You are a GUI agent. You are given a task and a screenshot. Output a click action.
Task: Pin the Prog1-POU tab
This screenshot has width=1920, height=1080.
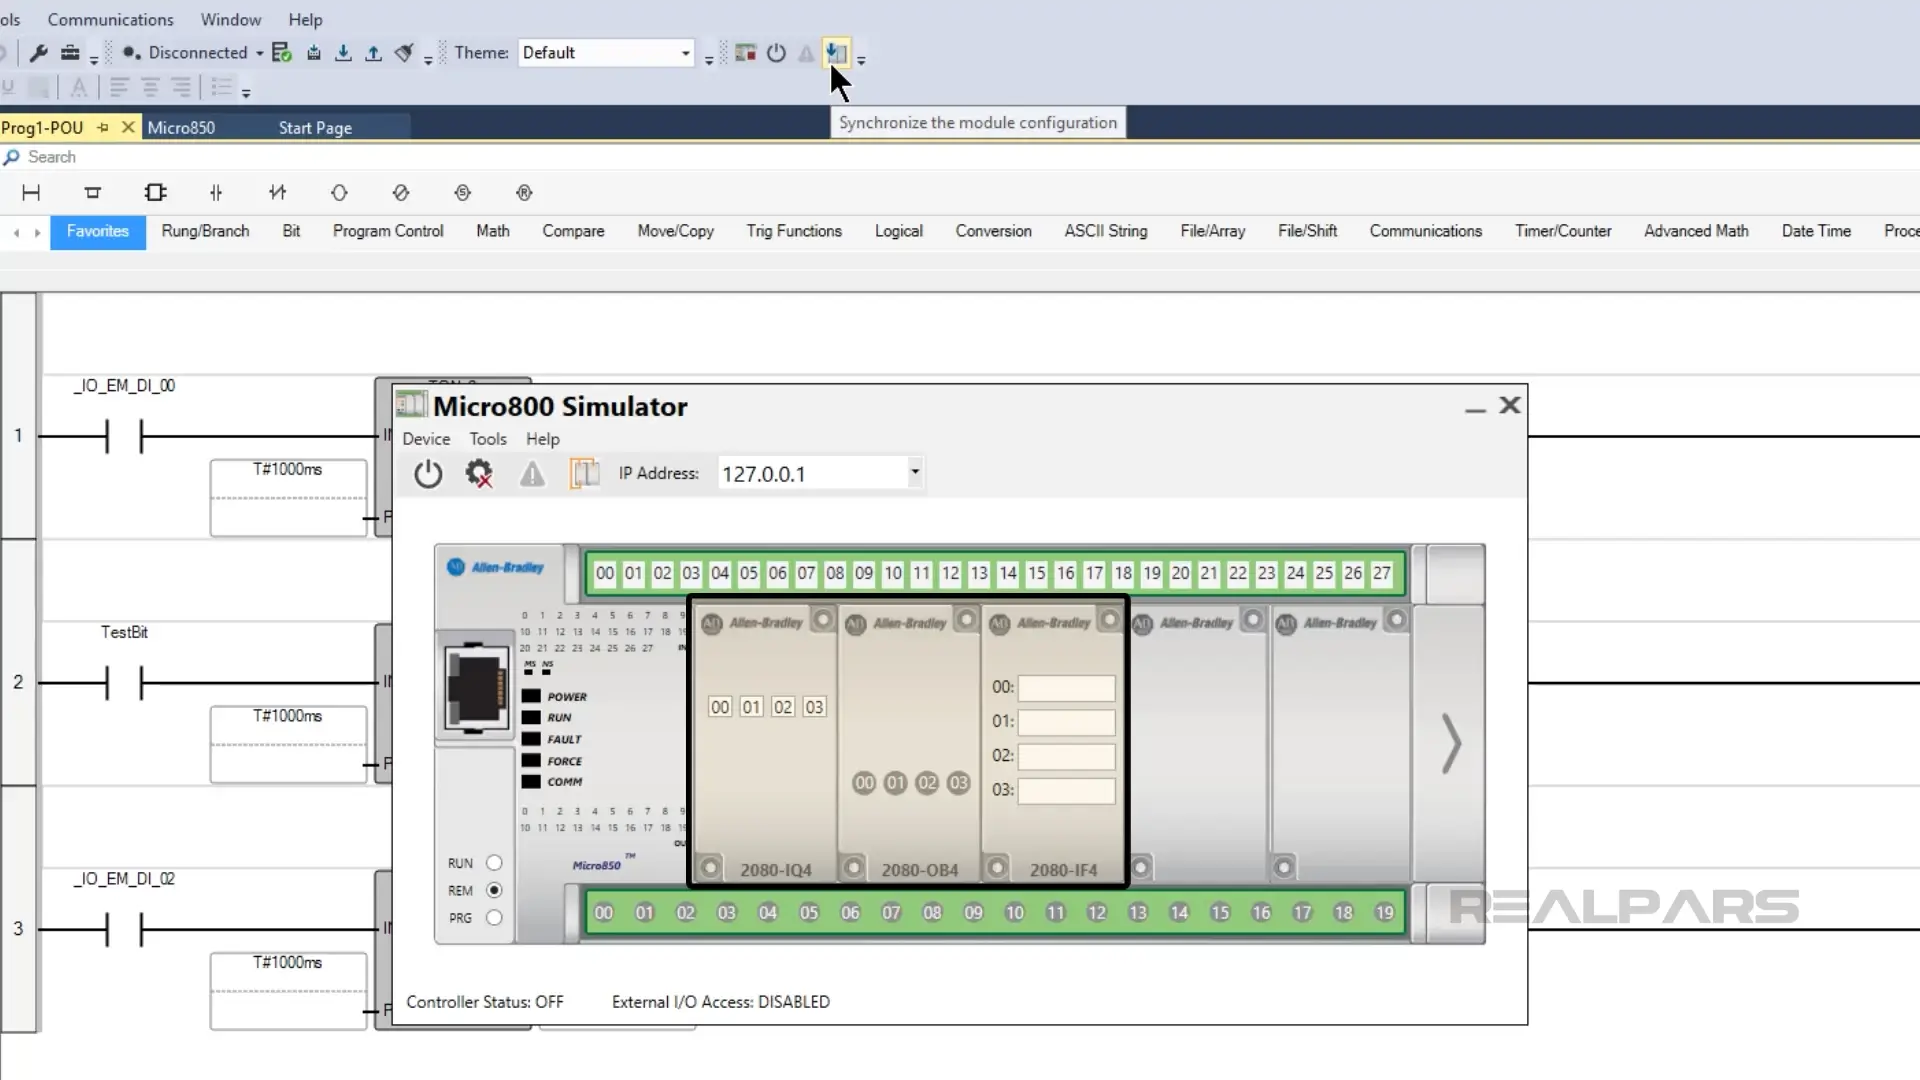pos(102,128)
